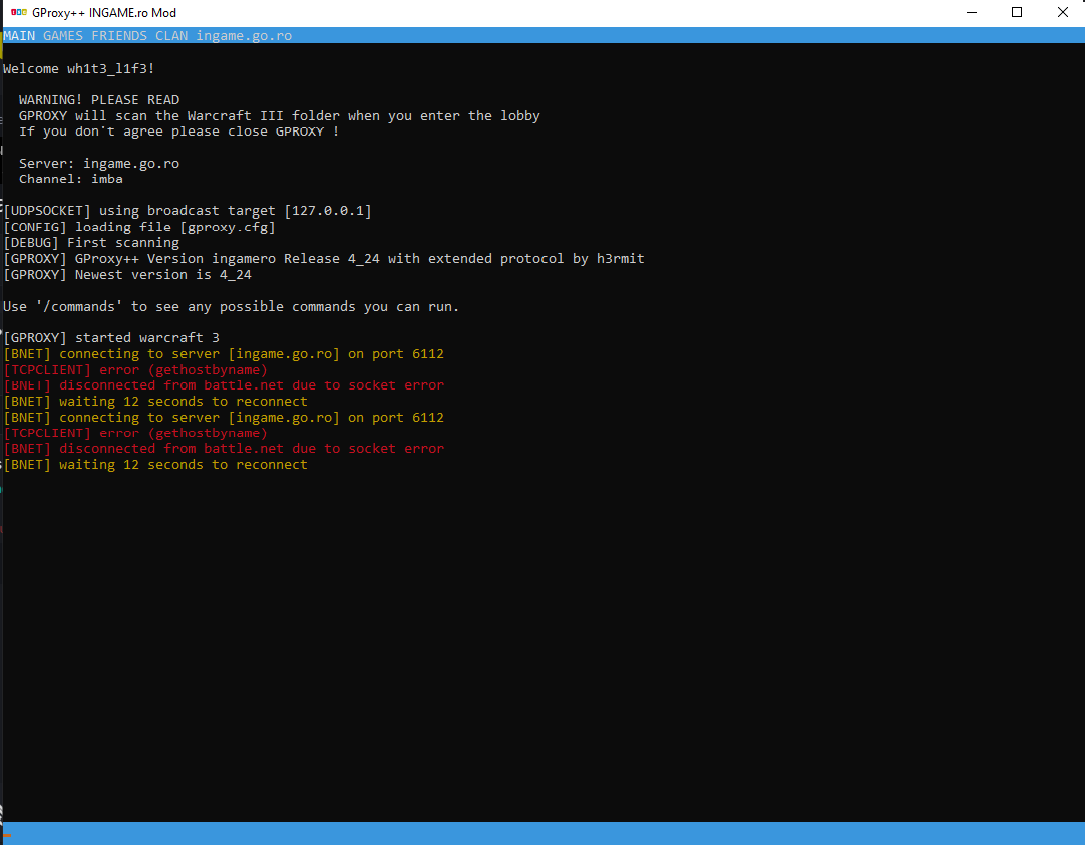
Task: Click the 'started warcraft 3' log line
Action: tap(112, 338)
